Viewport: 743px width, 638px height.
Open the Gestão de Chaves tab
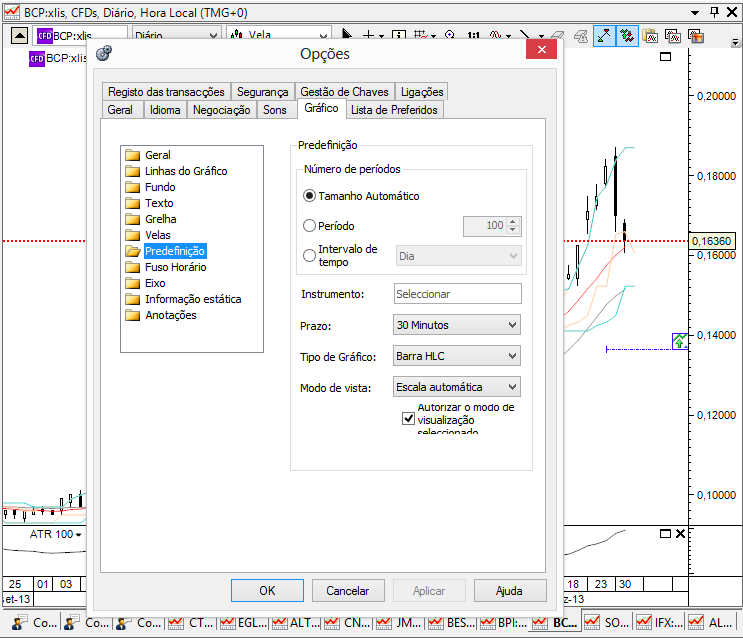[x=344, y=91]
